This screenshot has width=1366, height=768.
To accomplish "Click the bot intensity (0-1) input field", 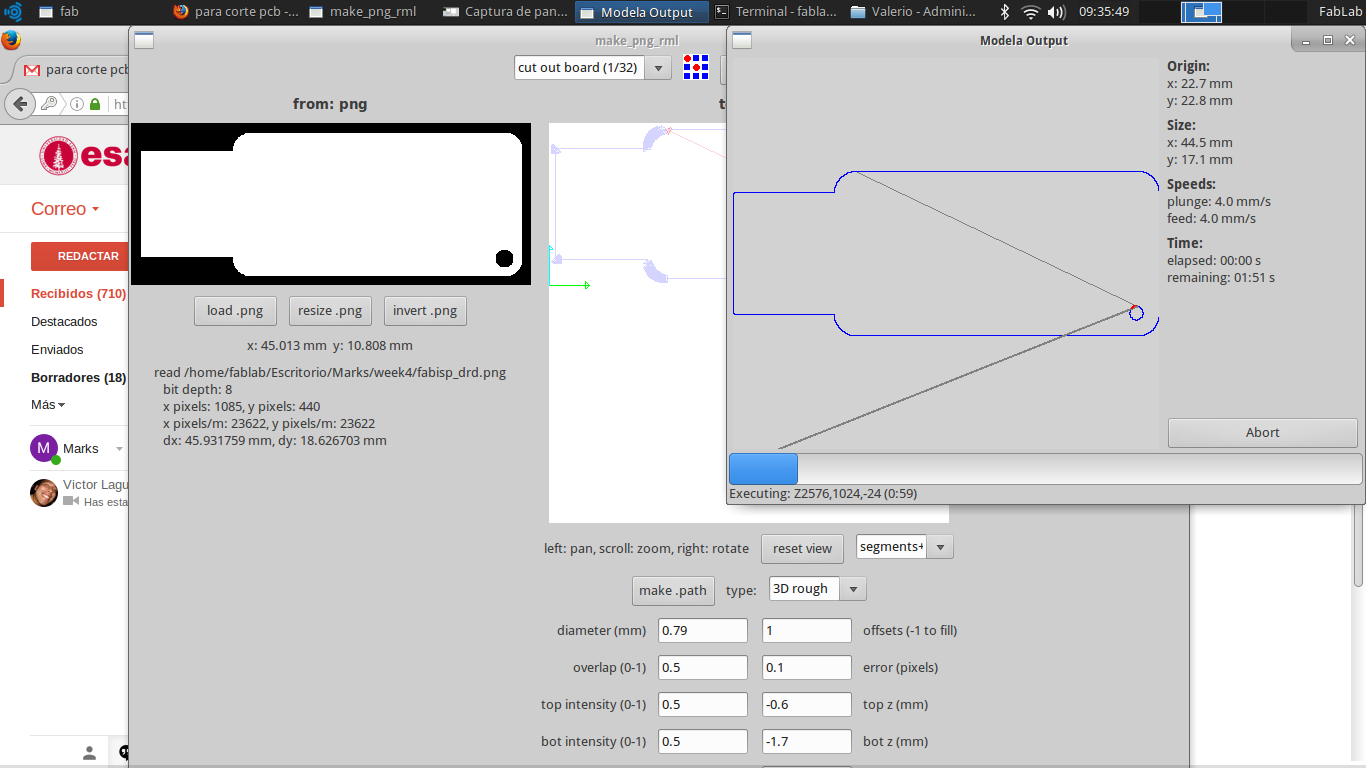I will tap(703, 742).
